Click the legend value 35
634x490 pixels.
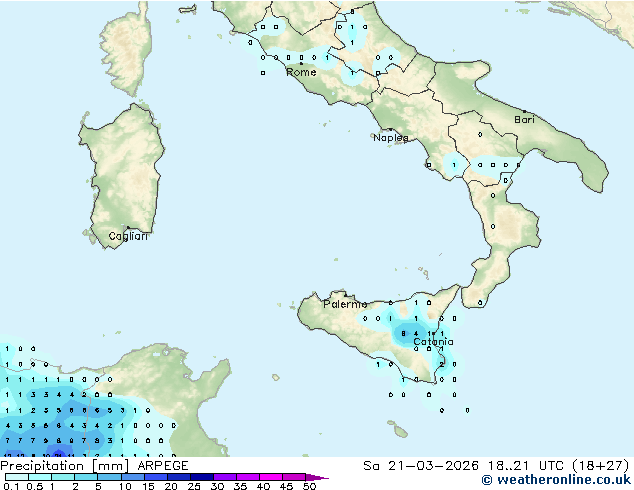(x=240, y=486)
